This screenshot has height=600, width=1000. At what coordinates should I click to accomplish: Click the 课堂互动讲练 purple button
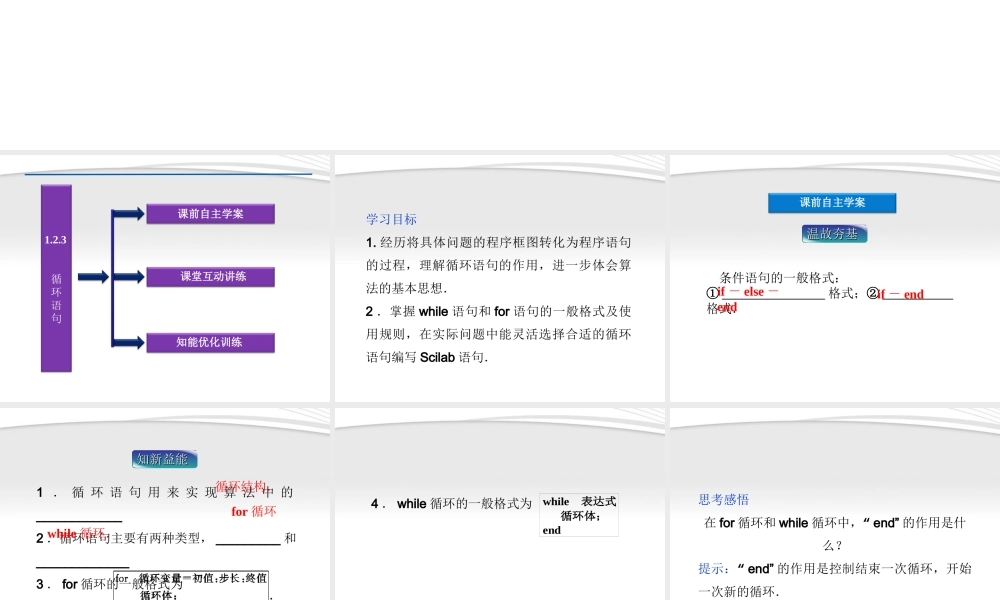tap(210, 277)
